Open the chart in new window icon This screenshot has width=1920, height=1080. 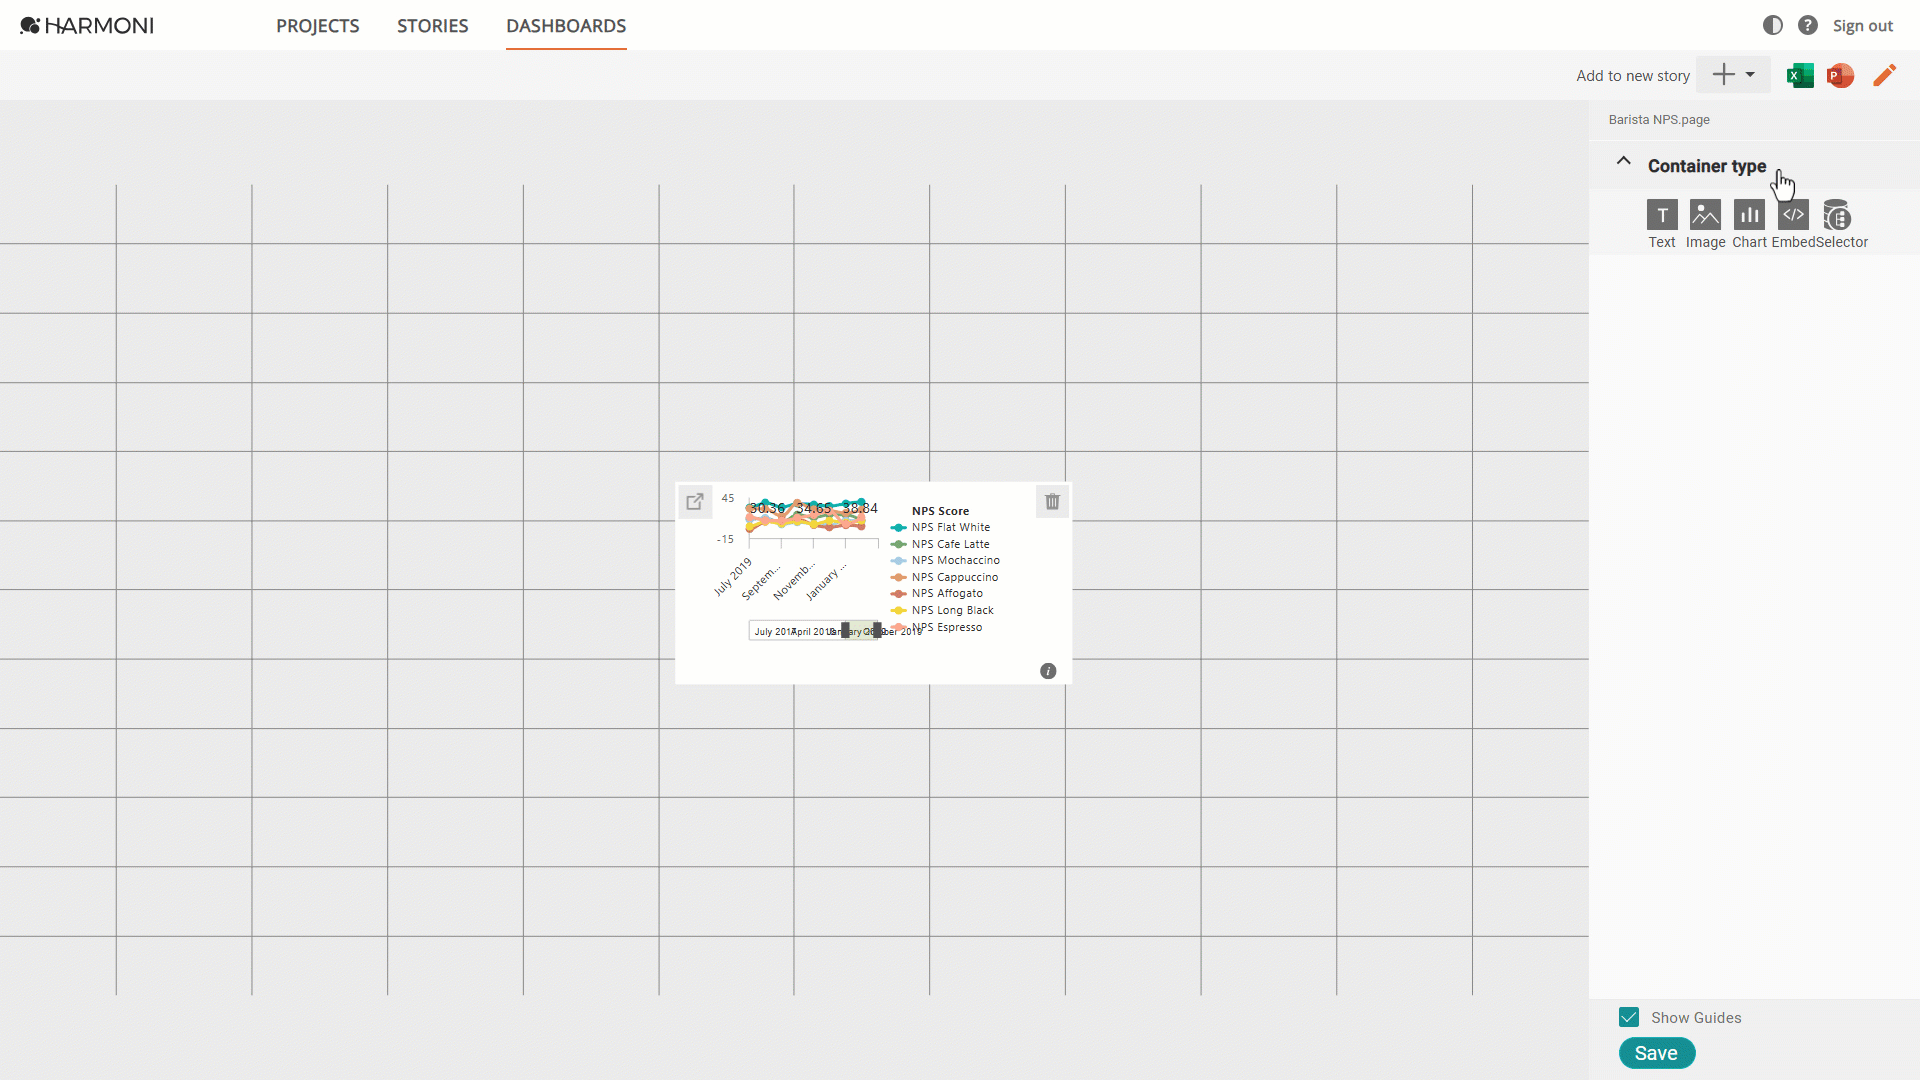(x=695, y=502)
